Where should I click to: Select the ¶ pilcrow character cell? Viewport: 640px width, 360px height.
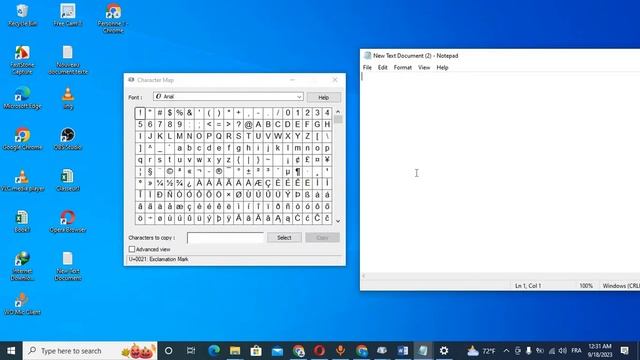(298, 171)
